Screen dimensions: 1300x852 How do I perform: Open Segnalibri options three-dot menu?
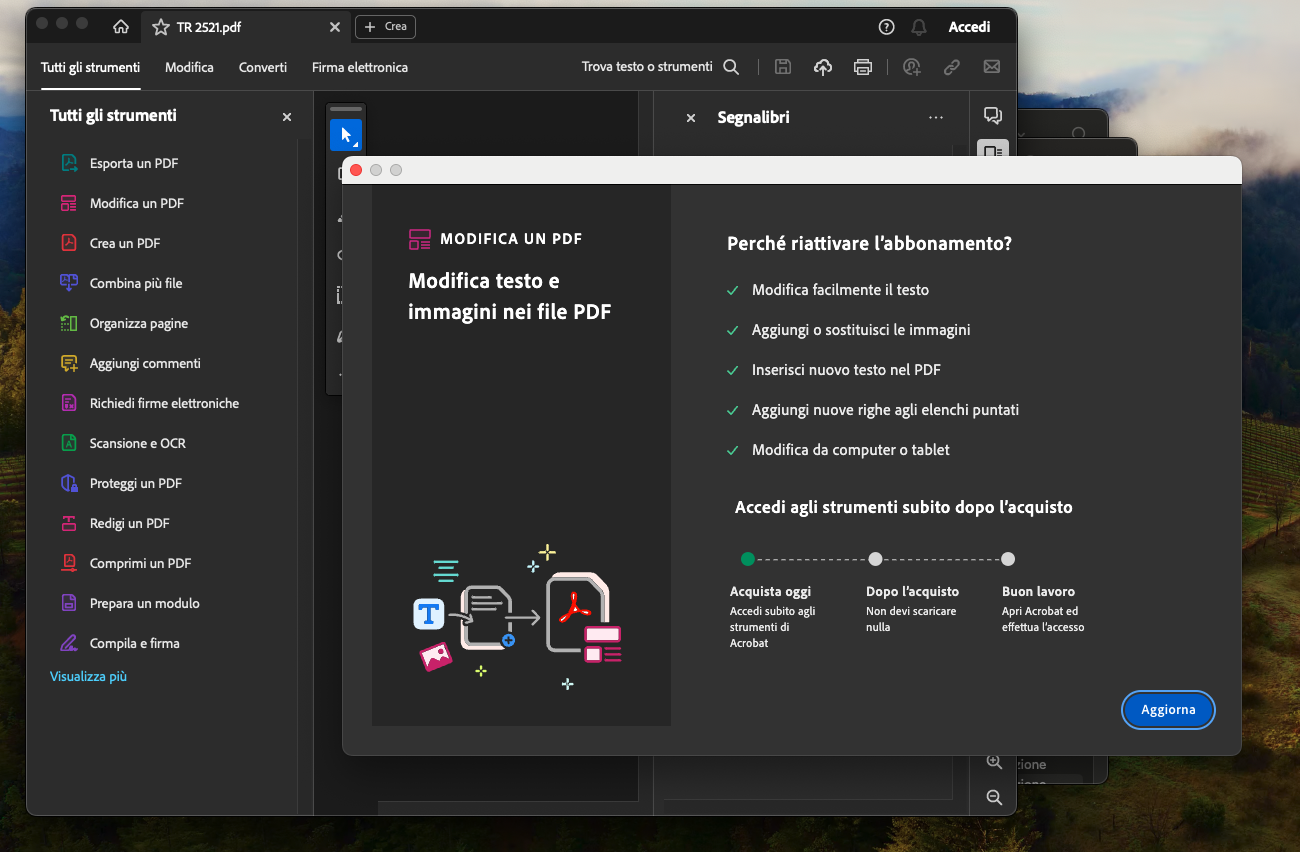[936, 118]
